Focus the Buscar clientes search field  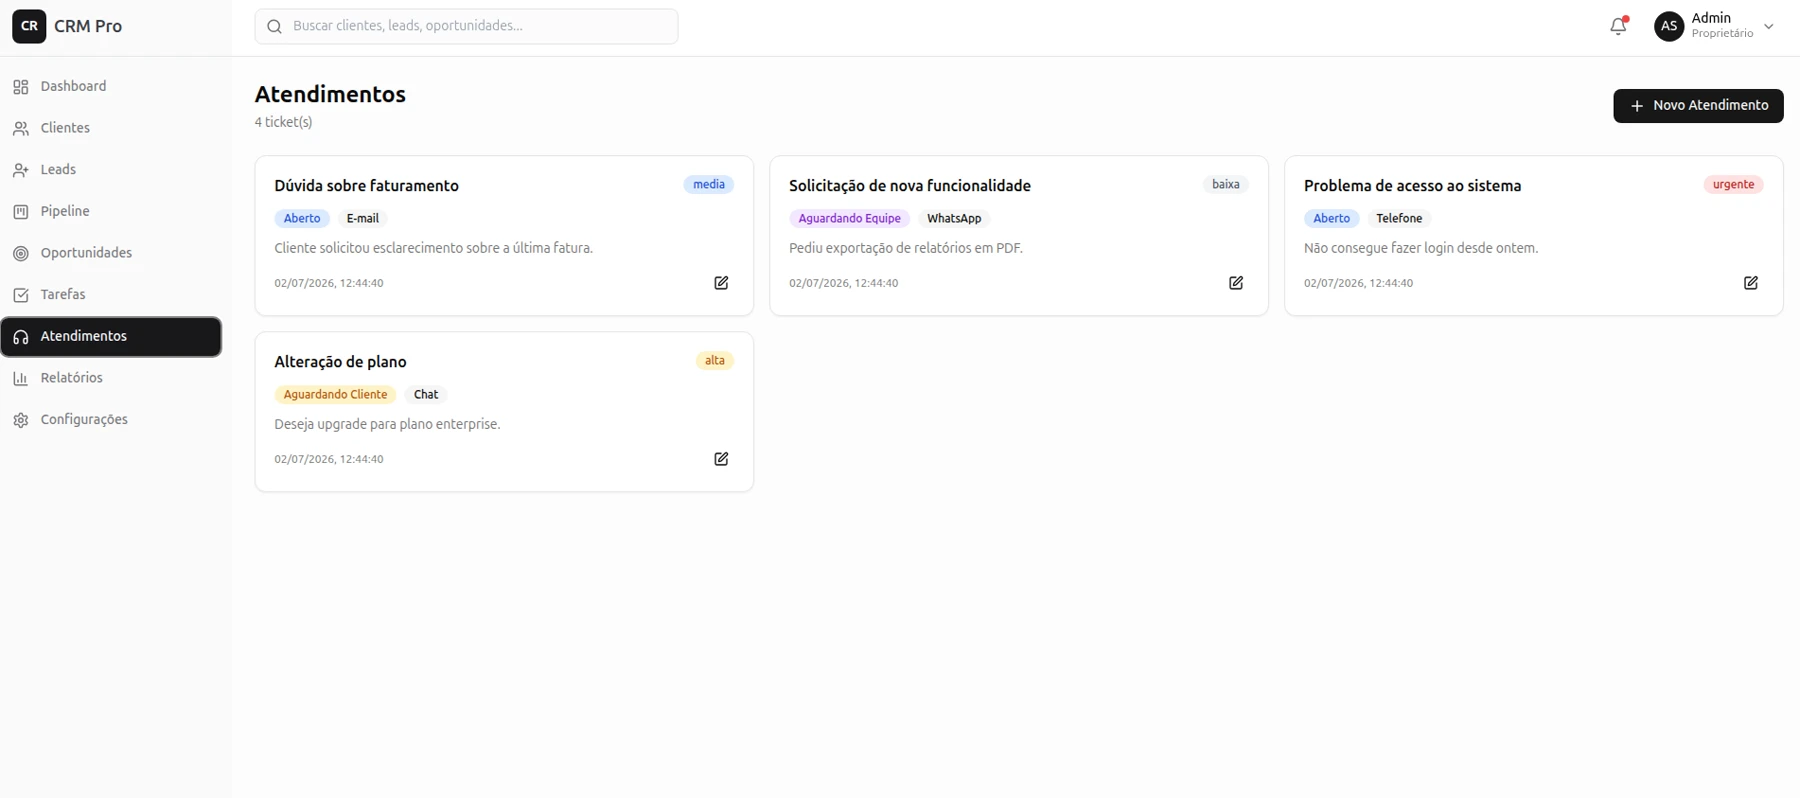pyautogui.click(x=466, y=27)
